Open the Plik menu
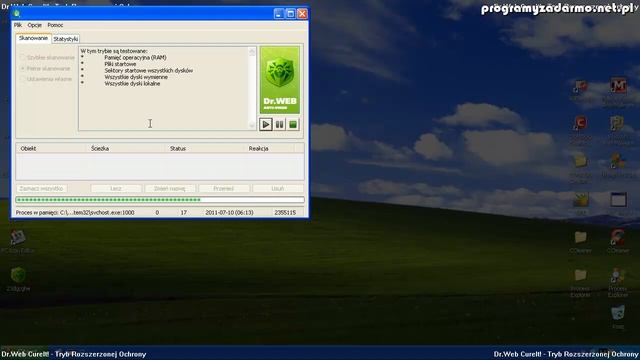Viewport: 640px width, 360px height. [x=18, y=25]
